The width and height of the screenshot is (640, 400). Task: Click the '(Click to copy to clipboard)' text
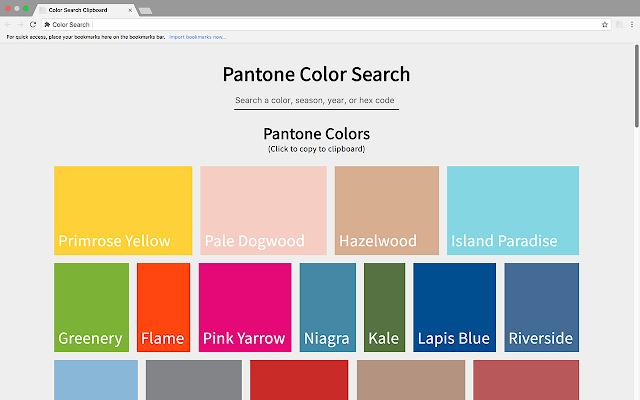316,149
